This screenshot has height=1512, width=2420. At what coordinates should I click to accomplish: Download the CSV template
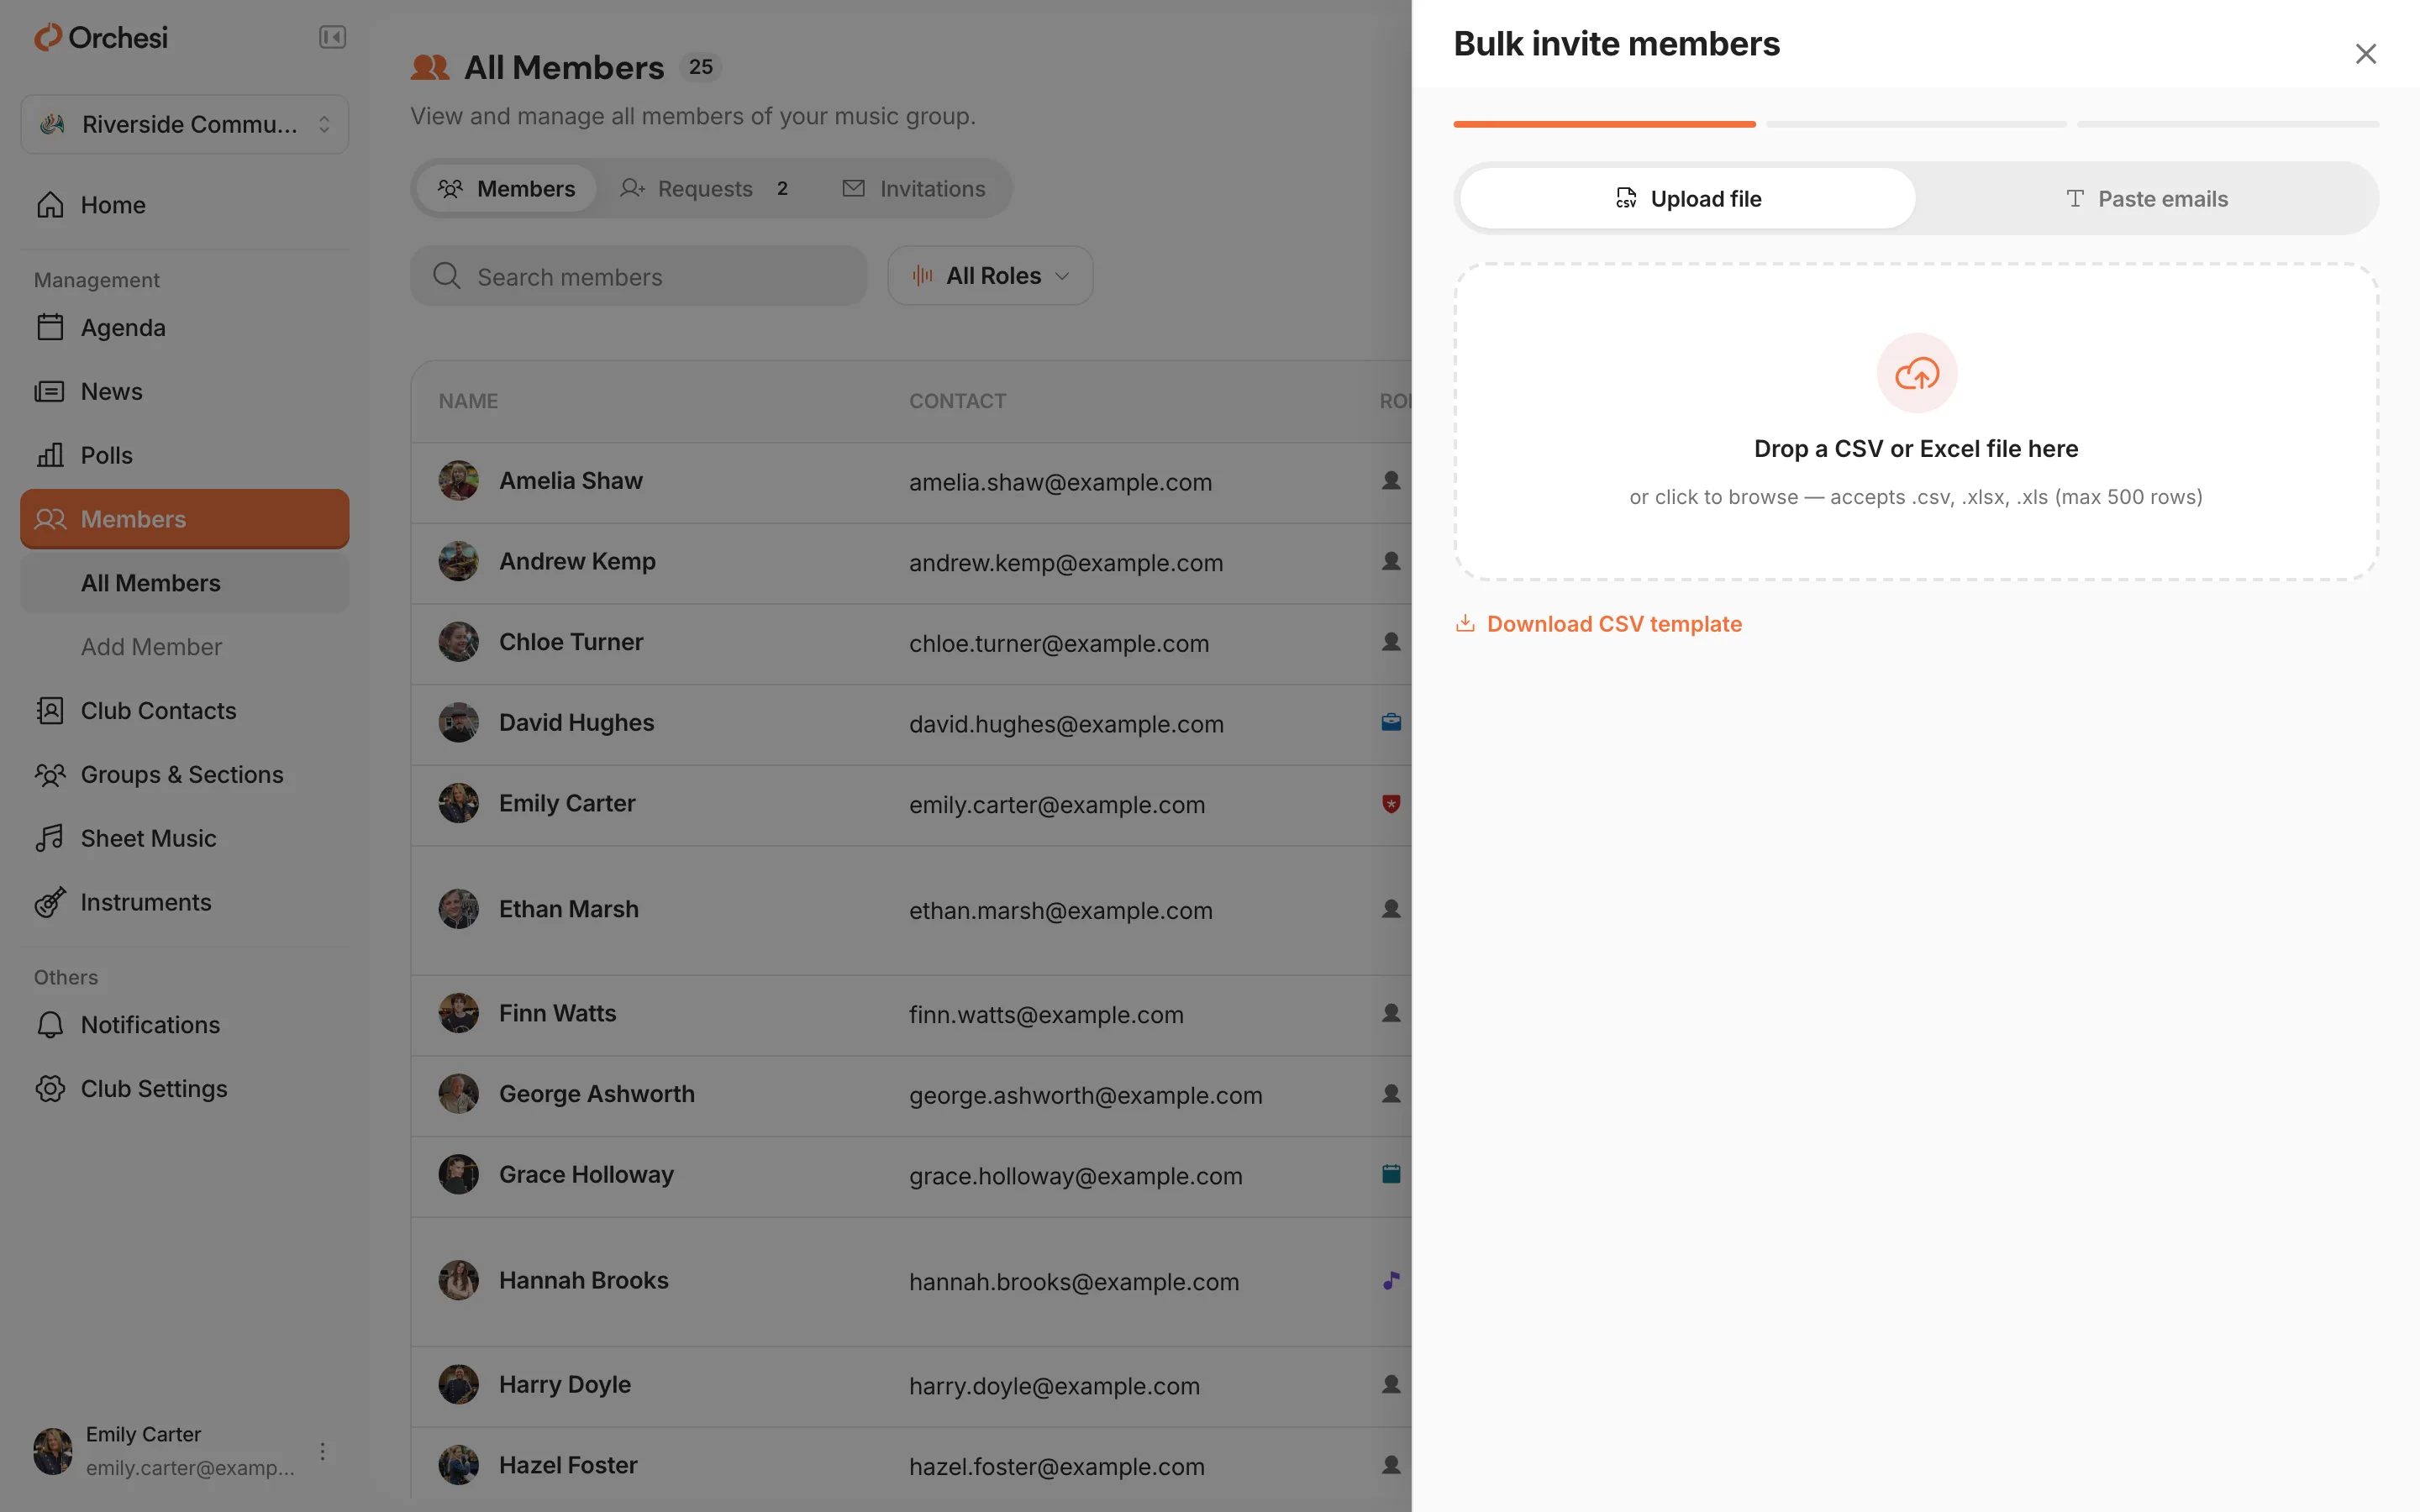(1598, 624)
